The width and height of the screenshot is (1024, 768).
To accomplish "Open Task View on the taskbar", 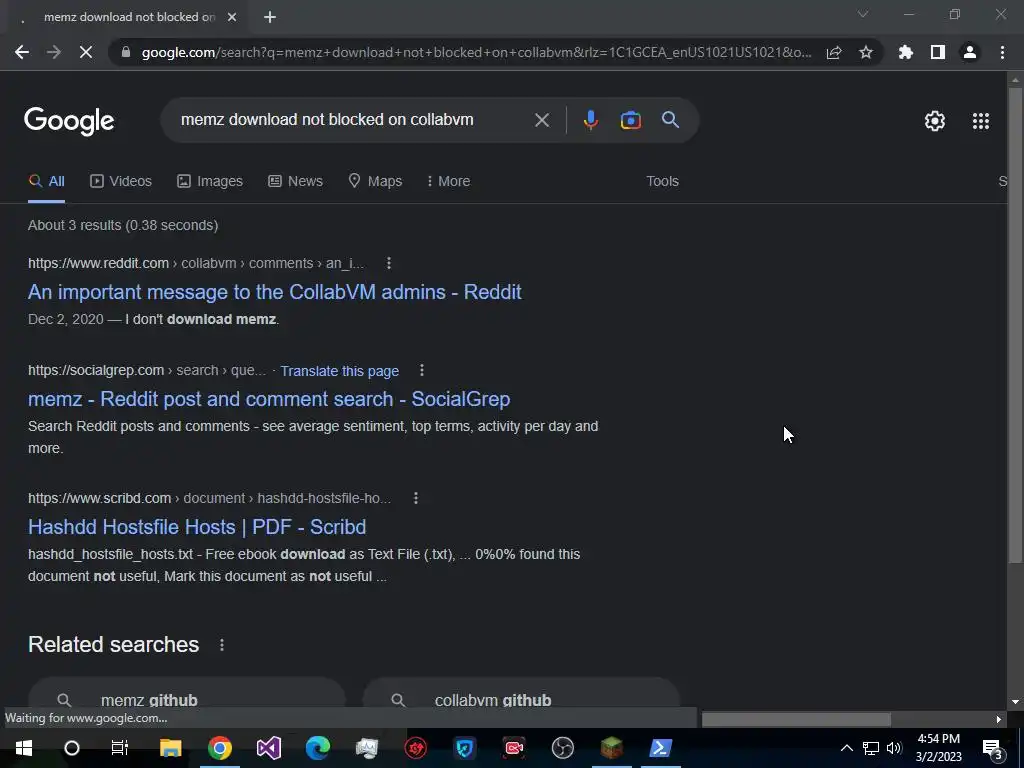I will (120, 748).
